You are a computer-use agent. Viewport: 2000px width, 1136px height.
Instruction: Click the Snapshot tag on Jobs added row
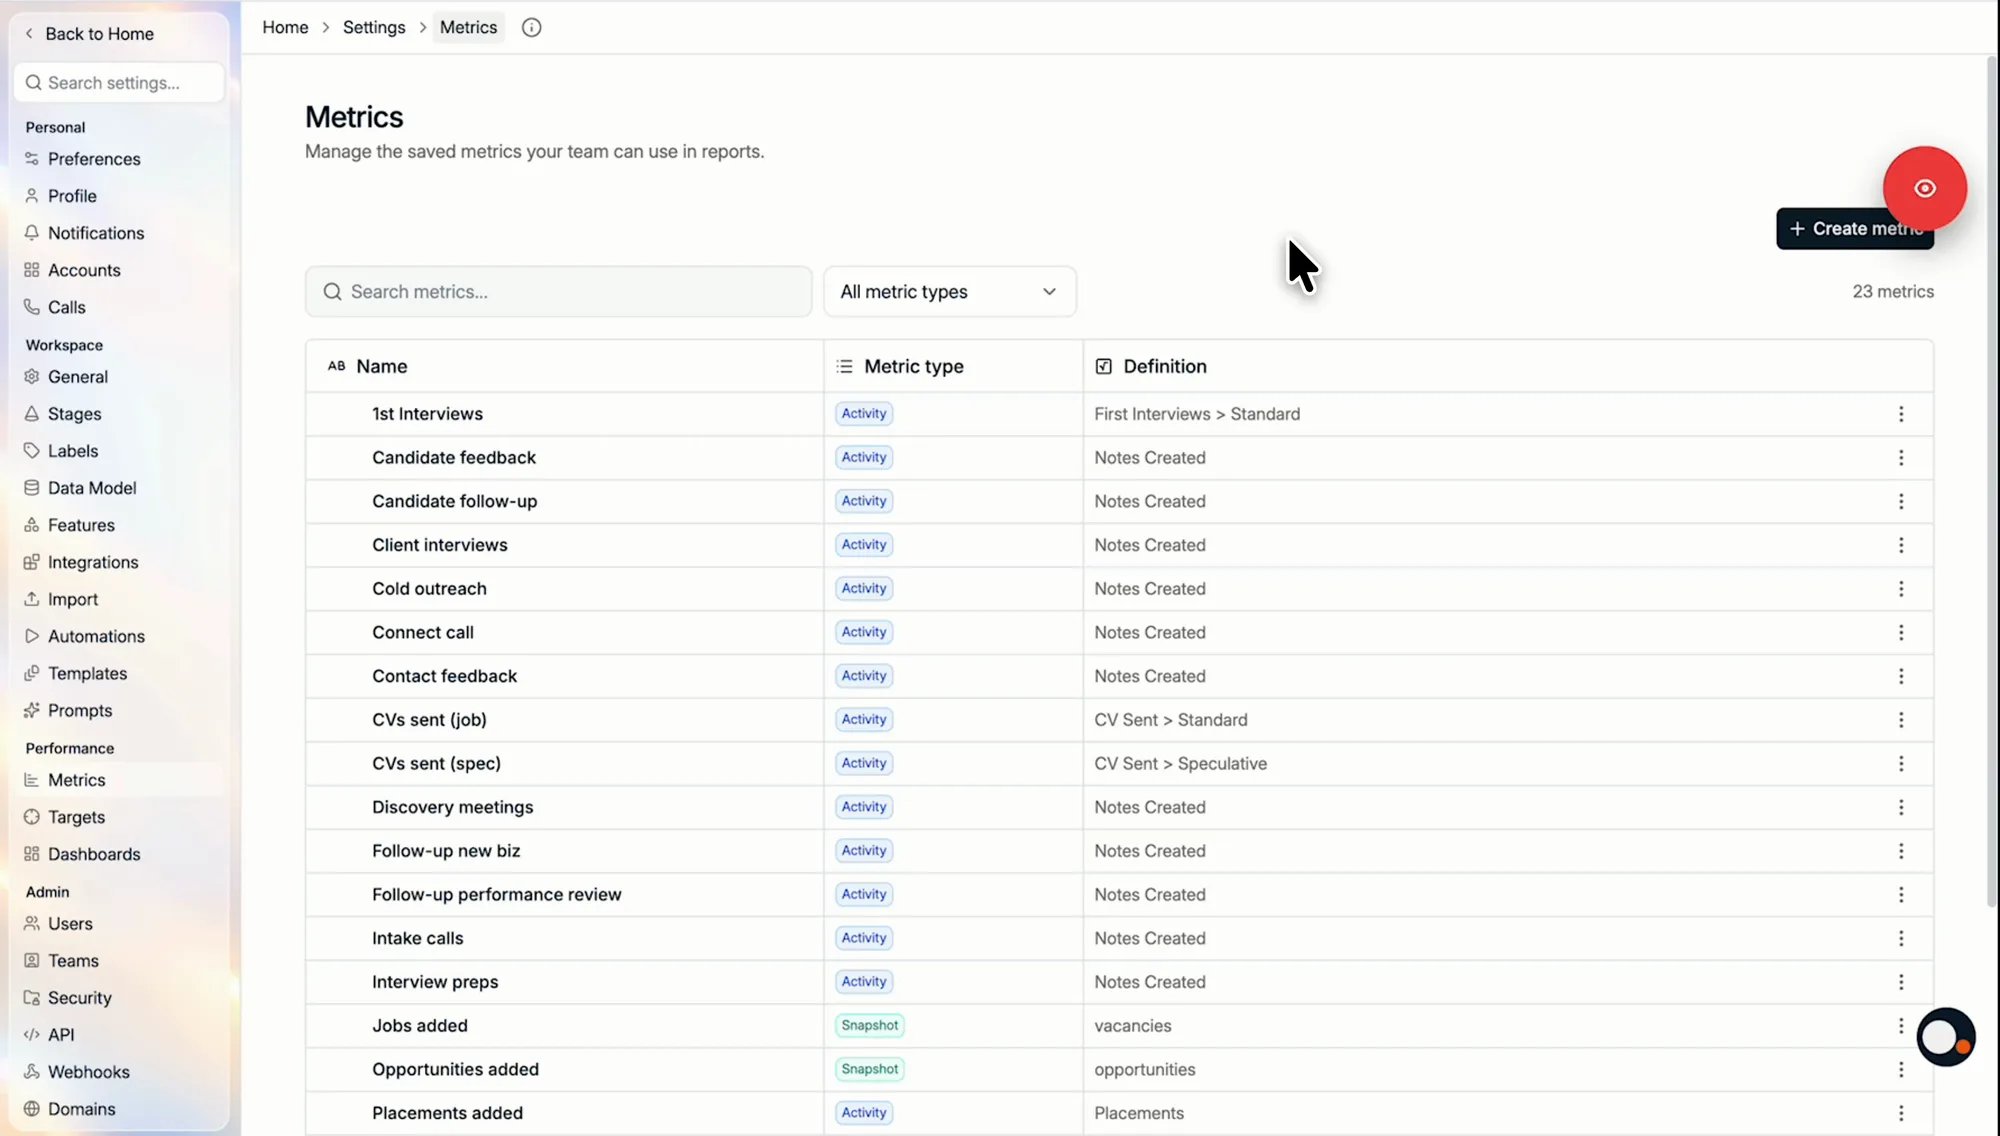coord(869,1026)
